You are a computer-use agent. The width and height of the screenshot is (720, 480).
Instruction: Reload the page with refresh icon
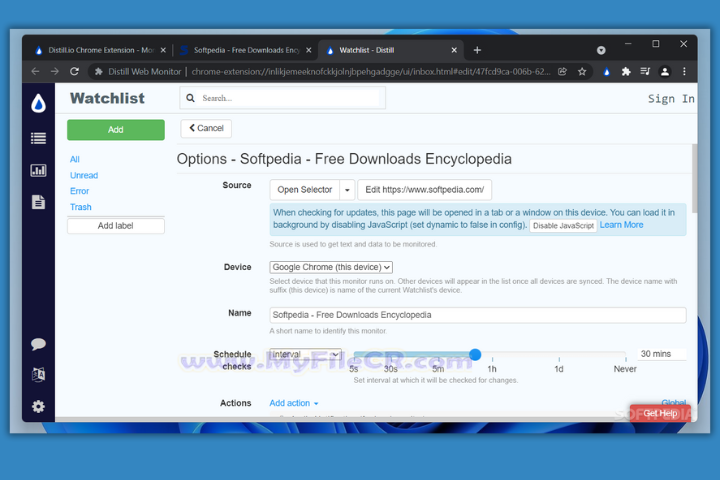point(74,72)
